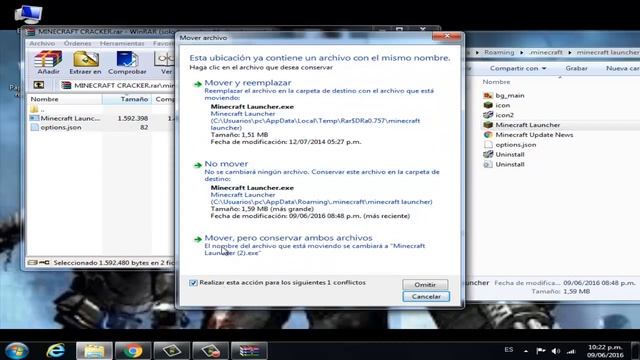Open the Herramientas menu in WinRAR
This screenshot has height=360, width=640.
point(122,43)
